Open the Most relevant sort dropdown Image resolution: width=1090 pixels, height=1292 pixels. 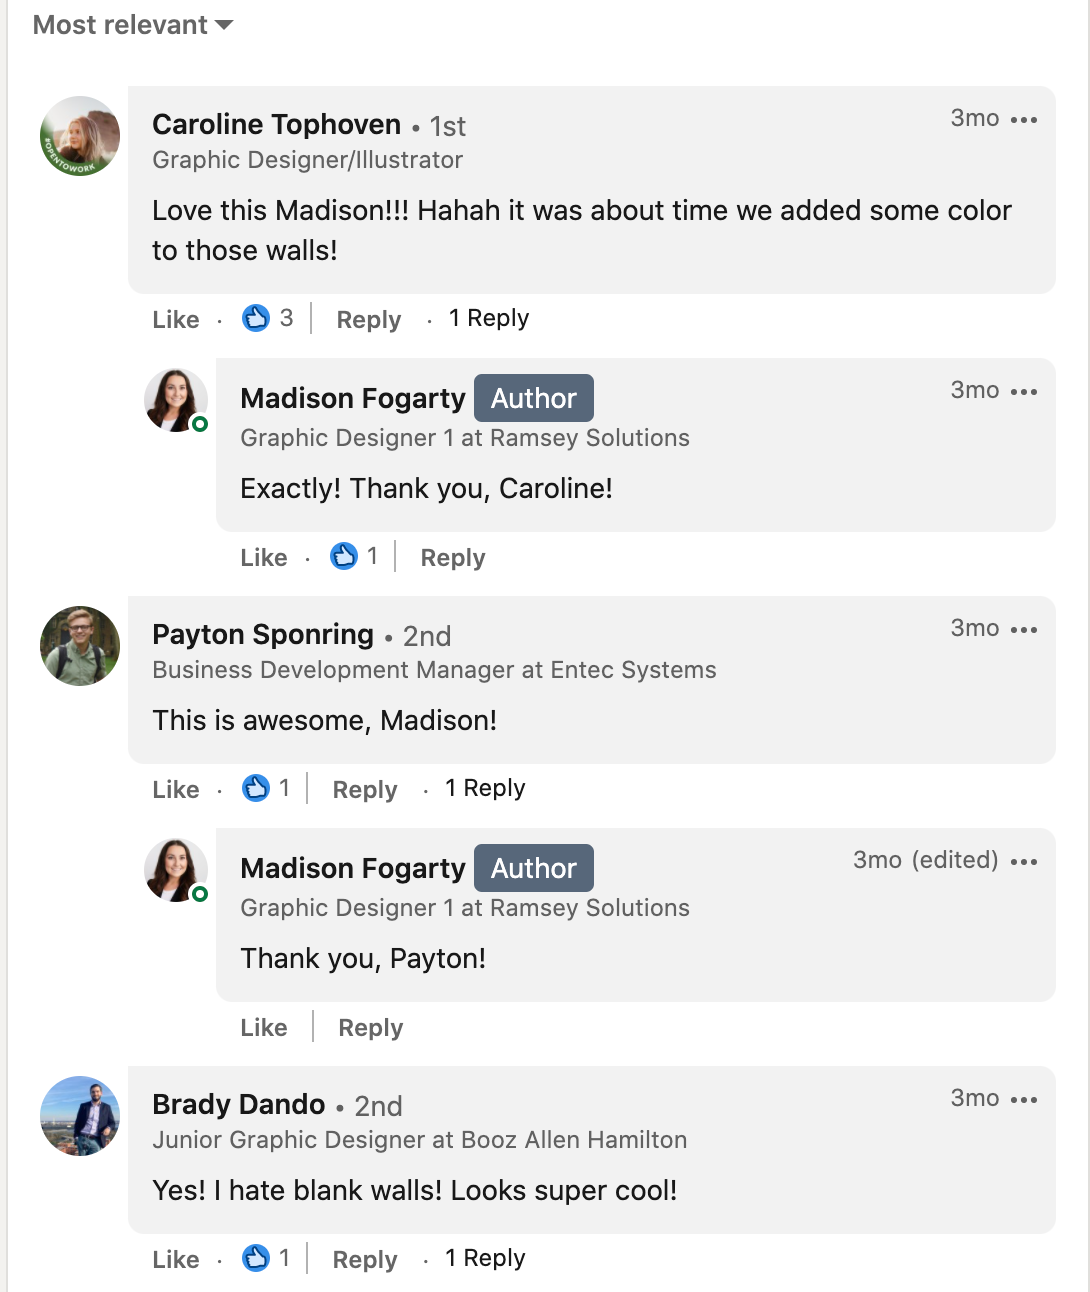pyautogui.click(x=132, y=25)
